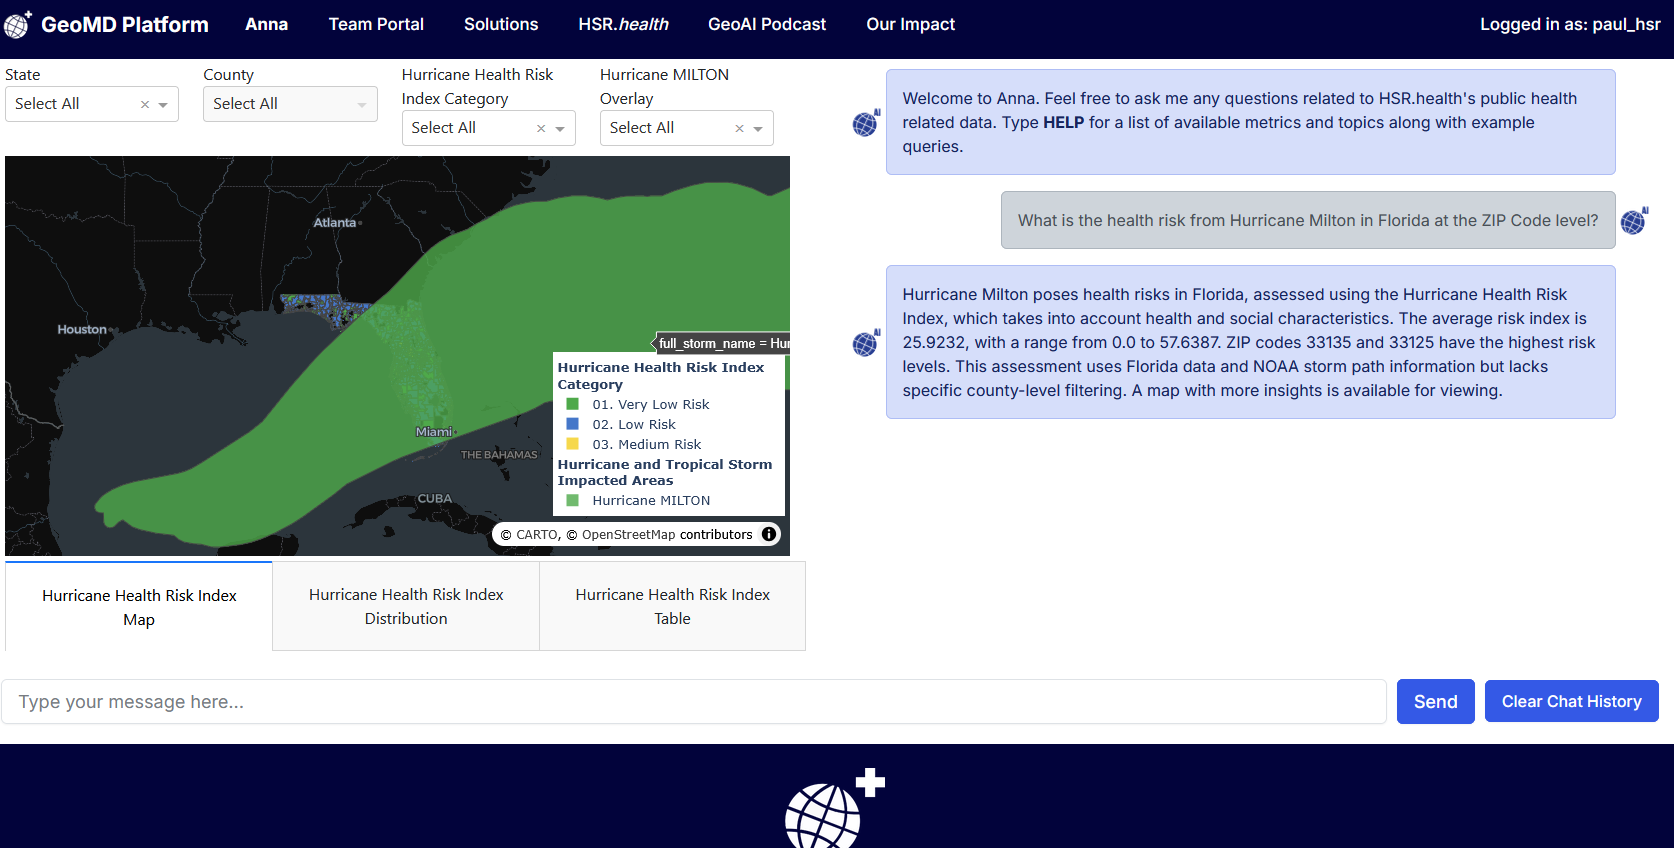Clear the Hurricane Health Risk Index Category filter
1674x848 pixels.
pyautogui.click(x=541, y=128)
